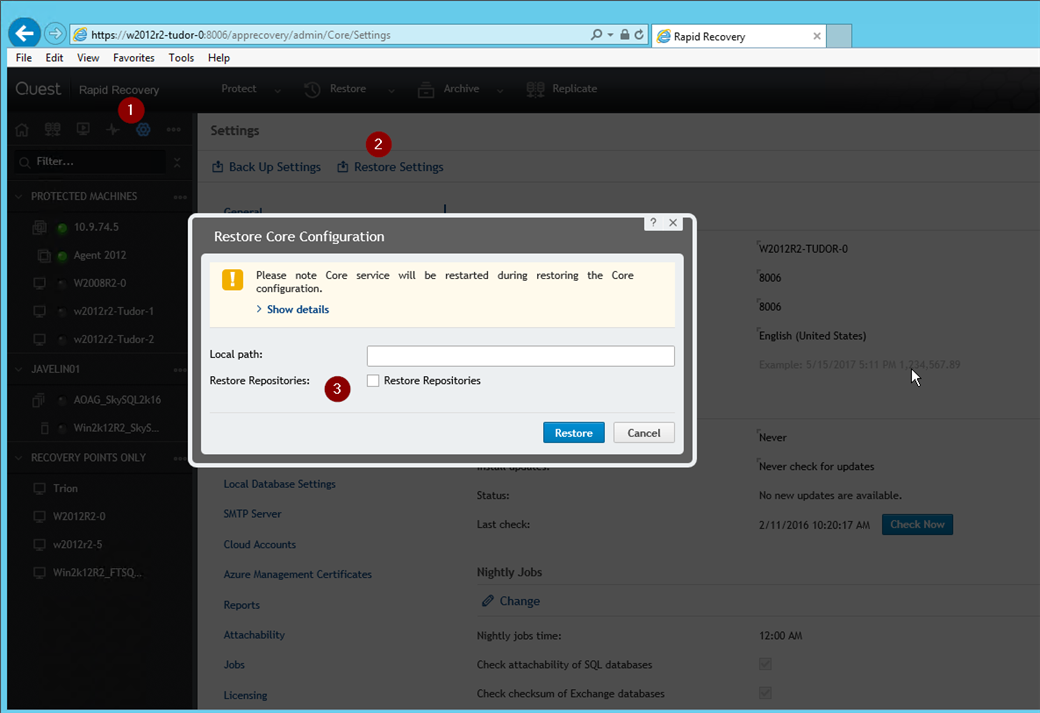Click the Archive box icon in top bar
Viewport: 1040px width, 713px height.
point(426,90)
